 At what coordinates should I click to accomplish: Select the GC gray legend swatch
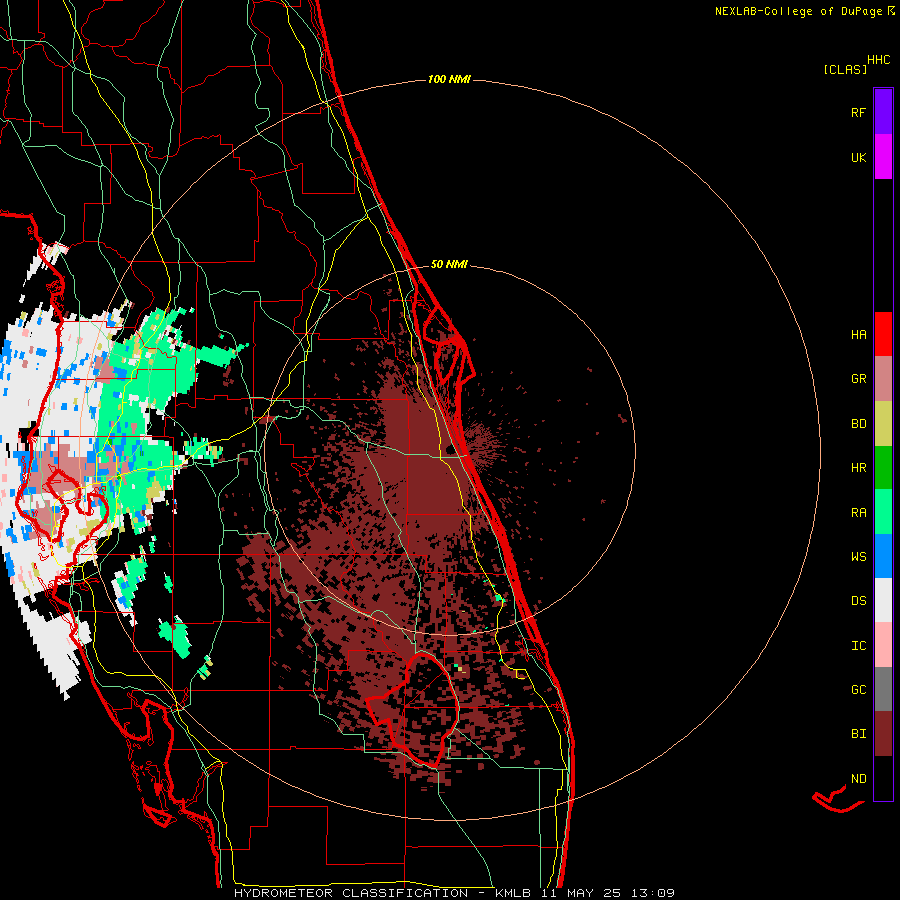tap(883, 689)
